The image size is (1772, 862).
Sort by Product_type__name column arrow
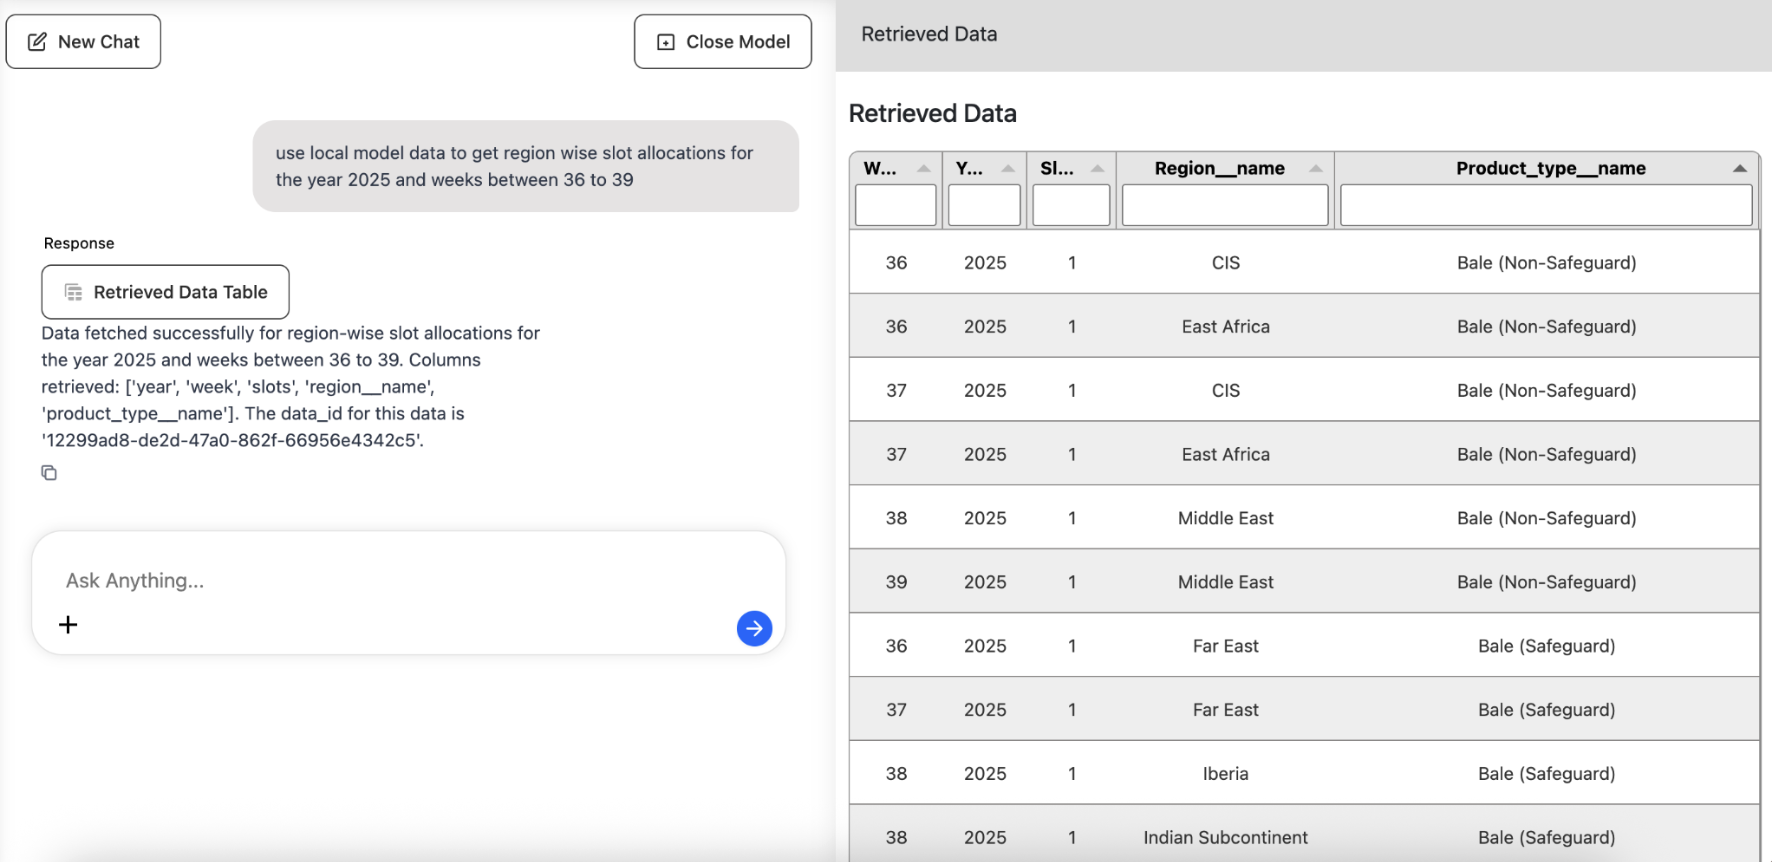point(1739,169)
